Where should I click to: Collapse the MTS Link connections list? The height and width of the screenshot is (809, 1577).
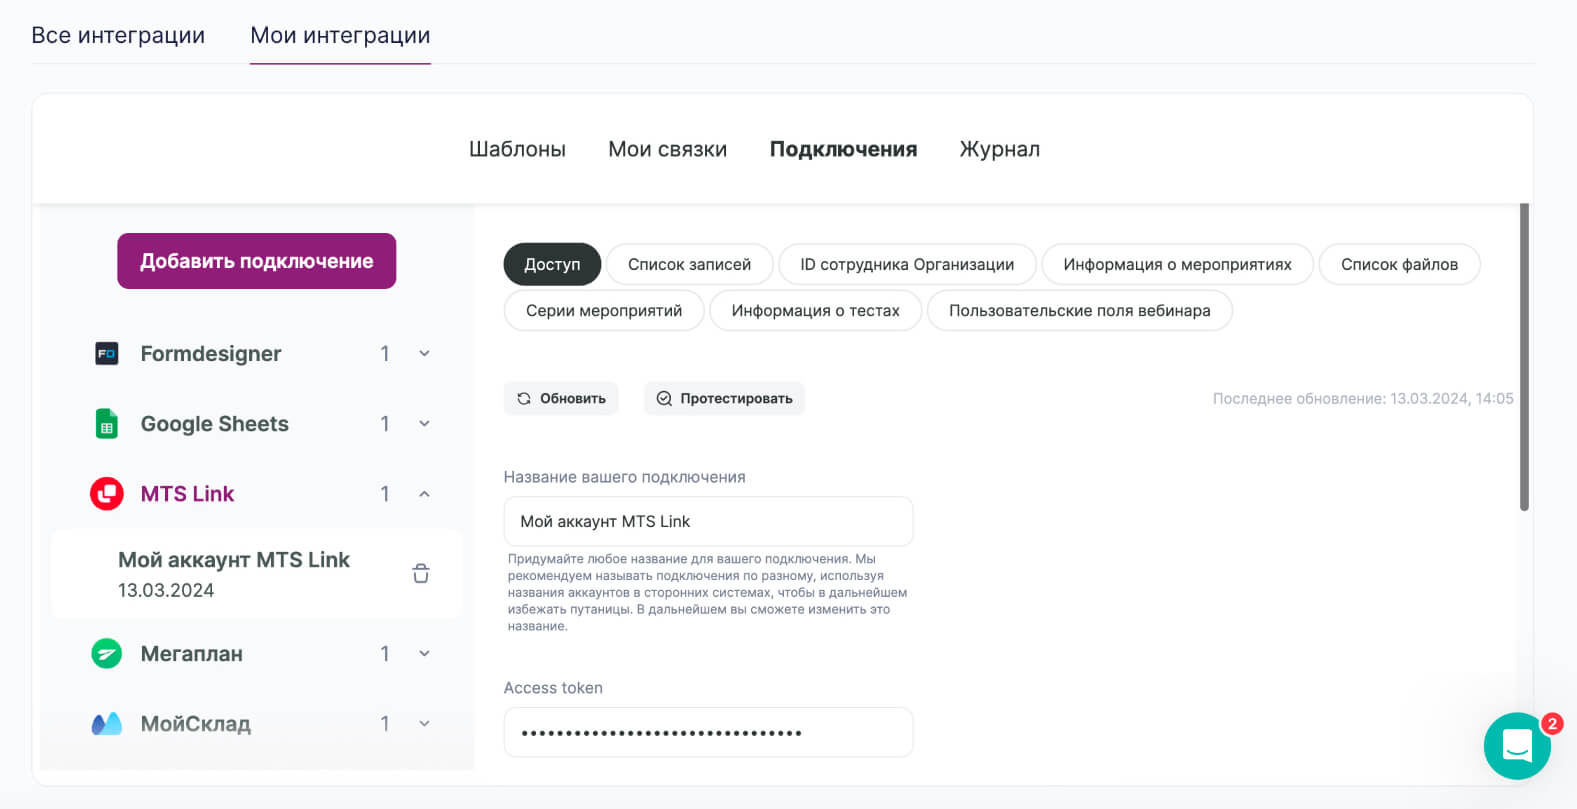tap(424, 494)
